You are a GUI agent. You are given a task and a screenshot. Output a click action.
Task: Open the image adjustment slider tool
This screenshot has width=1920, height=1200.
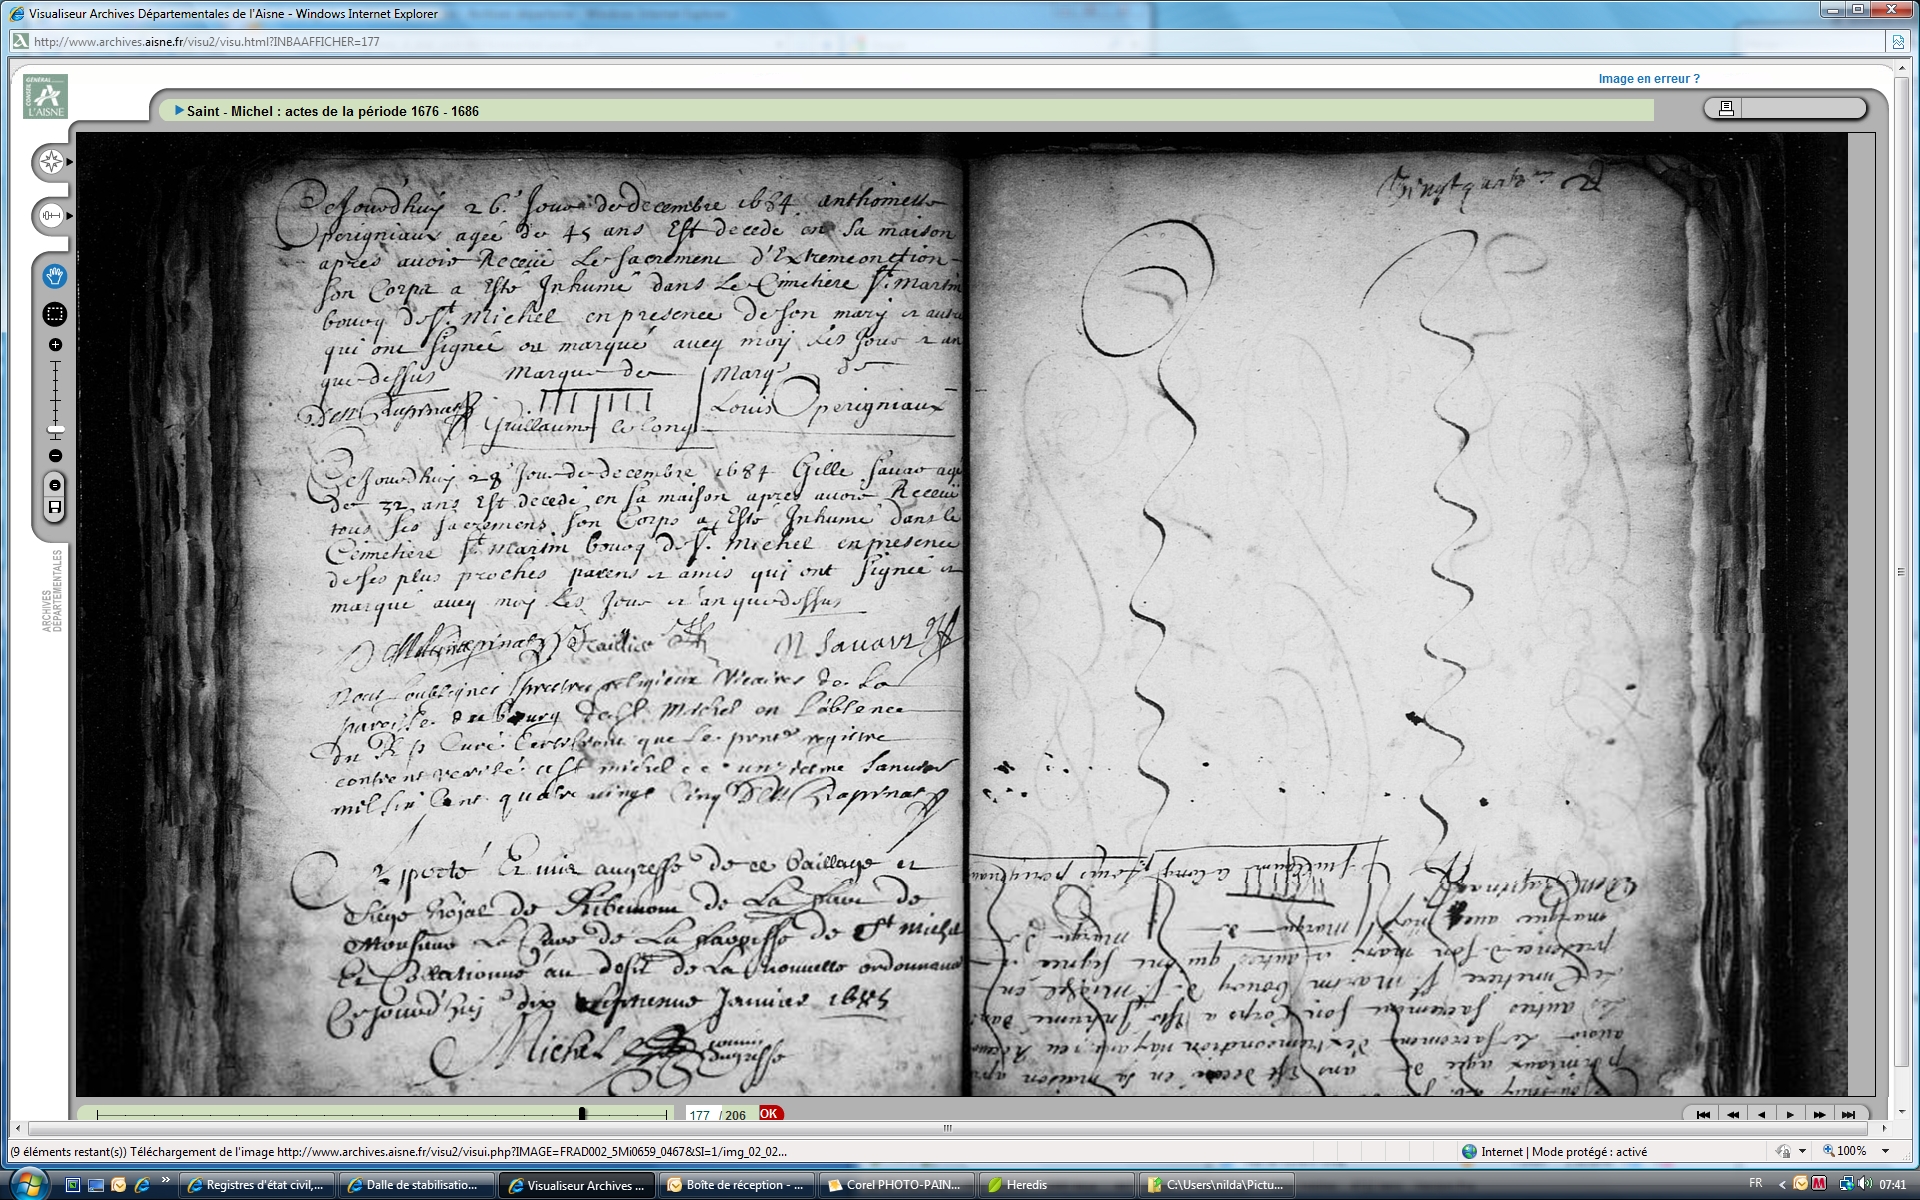pos(51,215)
